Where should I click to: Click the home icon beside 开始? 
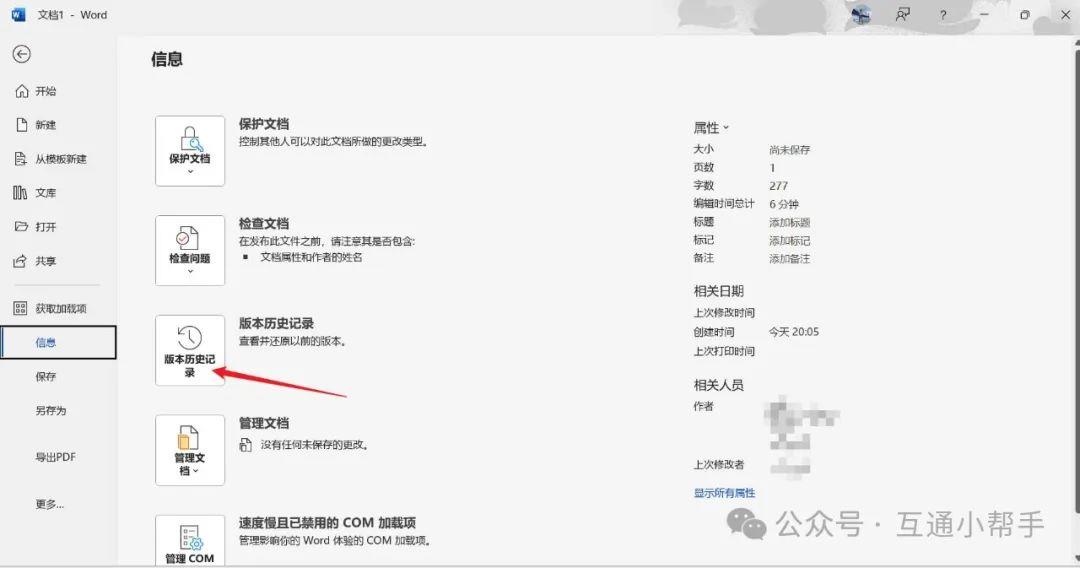tap(22, 91)
